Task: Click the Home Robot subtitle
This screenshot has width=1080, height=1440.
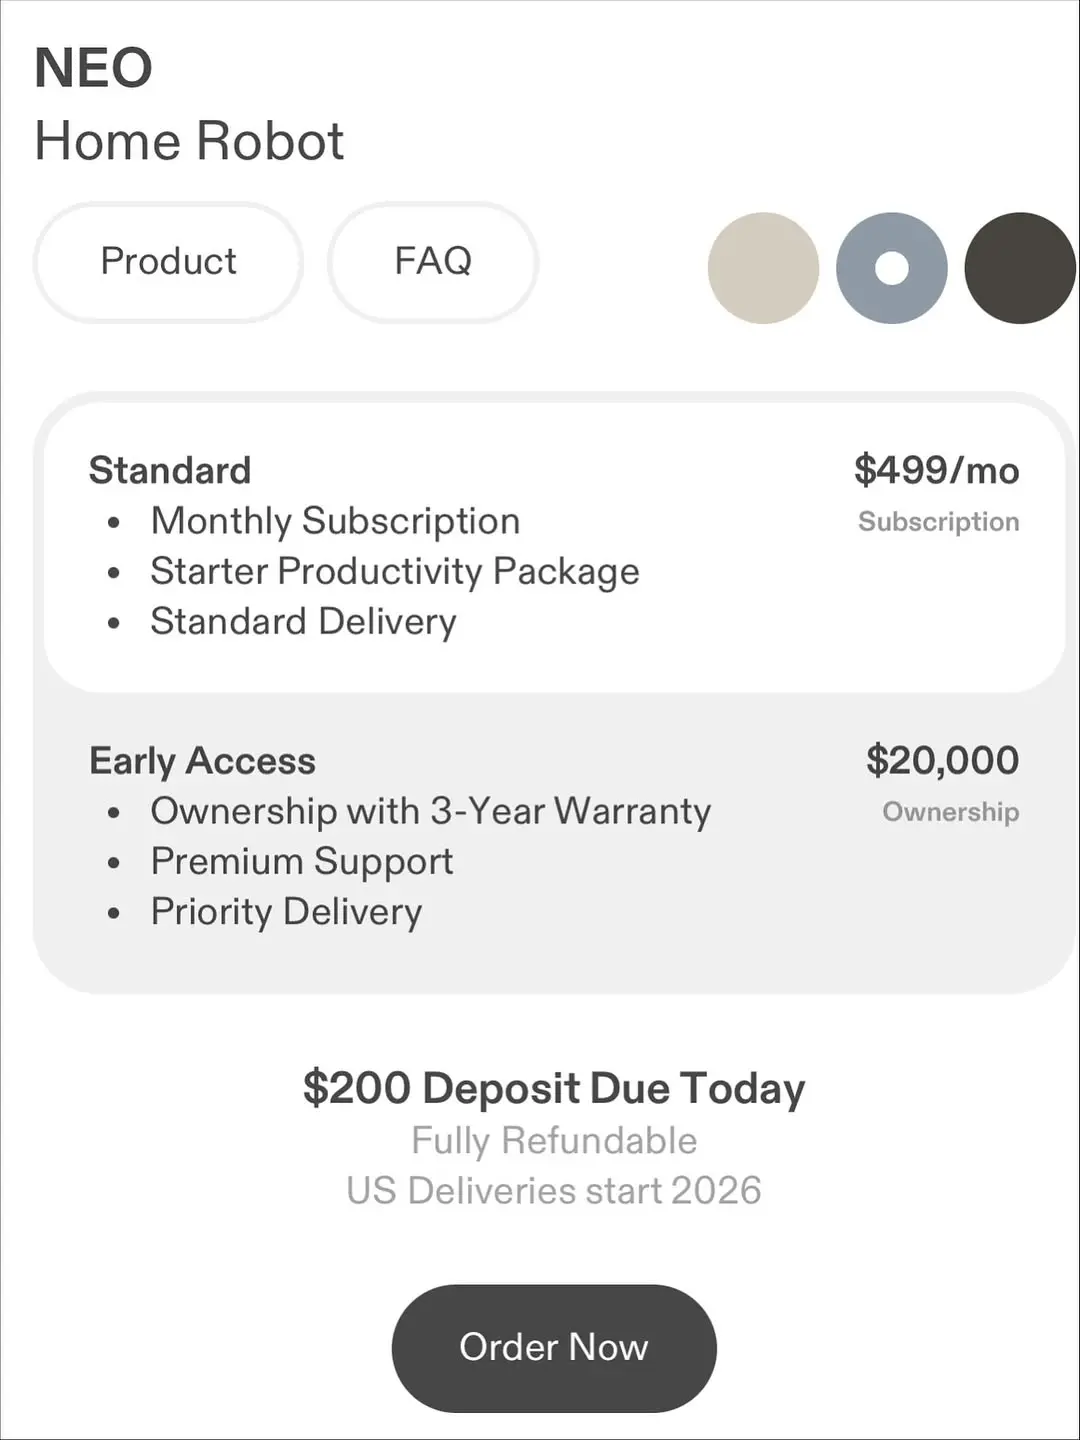Action: (189, 141)
